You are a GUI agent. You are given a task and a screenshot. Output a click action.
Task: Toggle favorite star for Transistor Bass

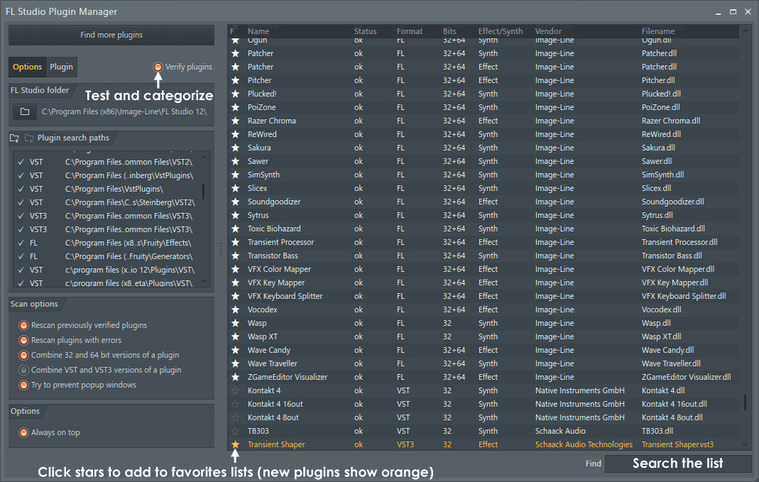[x=235, y=256]
